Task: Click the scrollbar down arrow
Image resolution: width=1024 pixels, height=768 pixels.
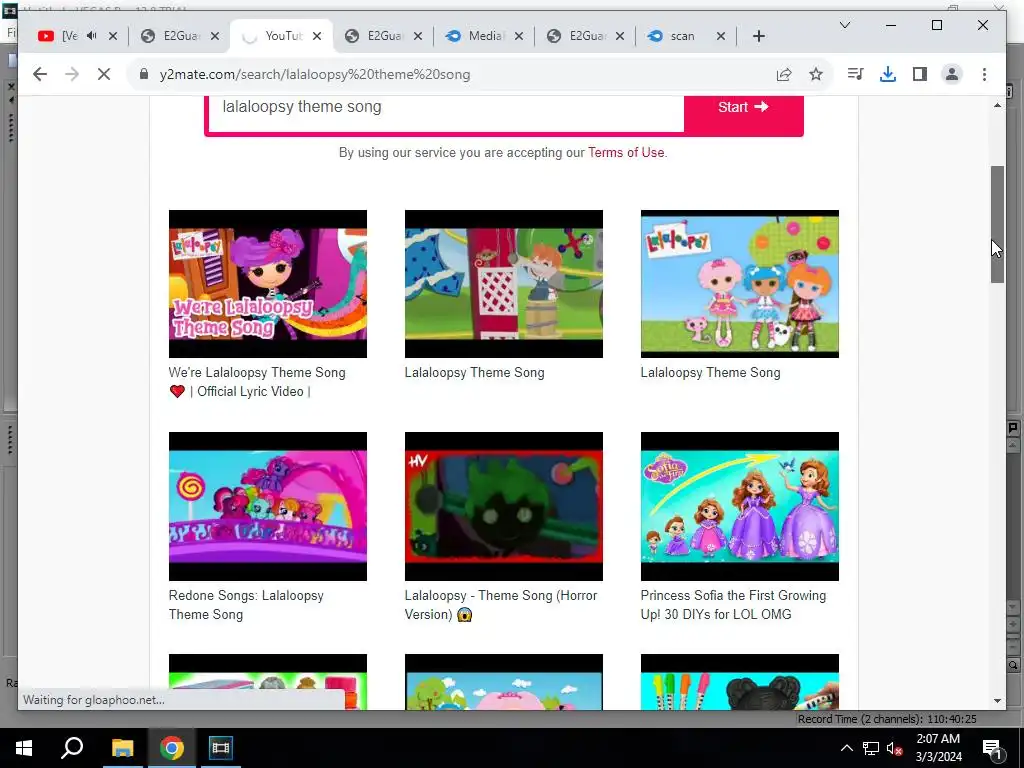Action: click(997, 701)
